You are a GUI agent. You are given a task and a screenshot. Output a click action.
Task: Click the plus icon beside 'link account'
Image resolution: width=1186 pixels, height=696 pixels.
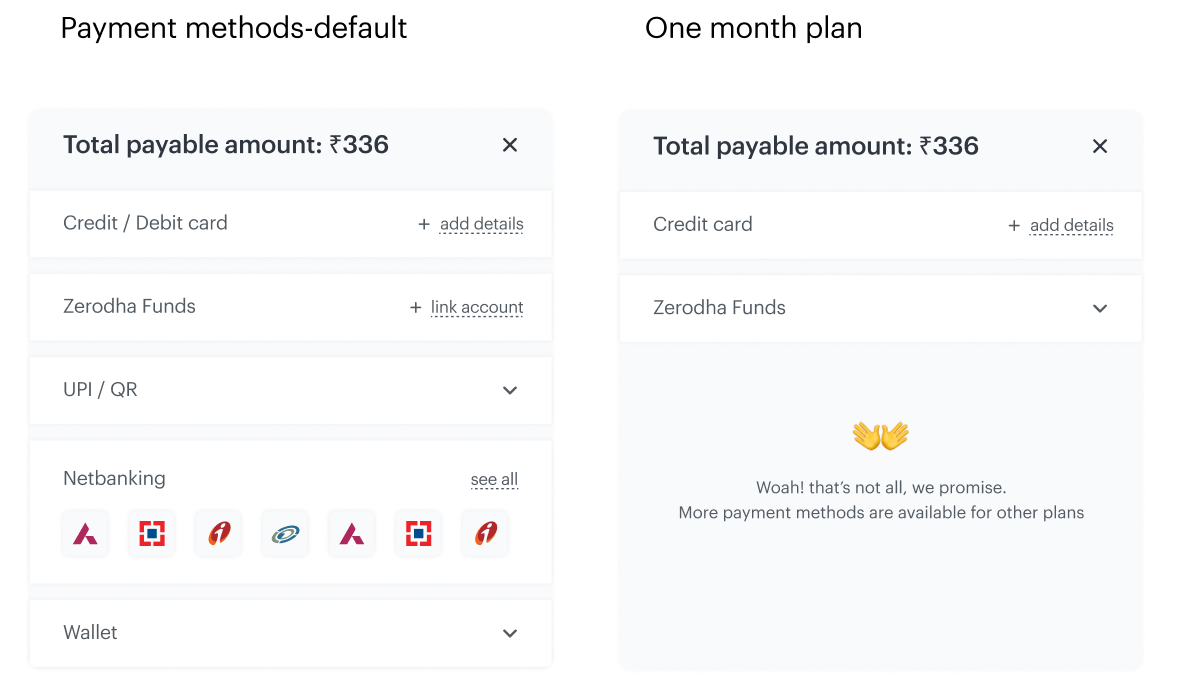click(x=415, y=307)
